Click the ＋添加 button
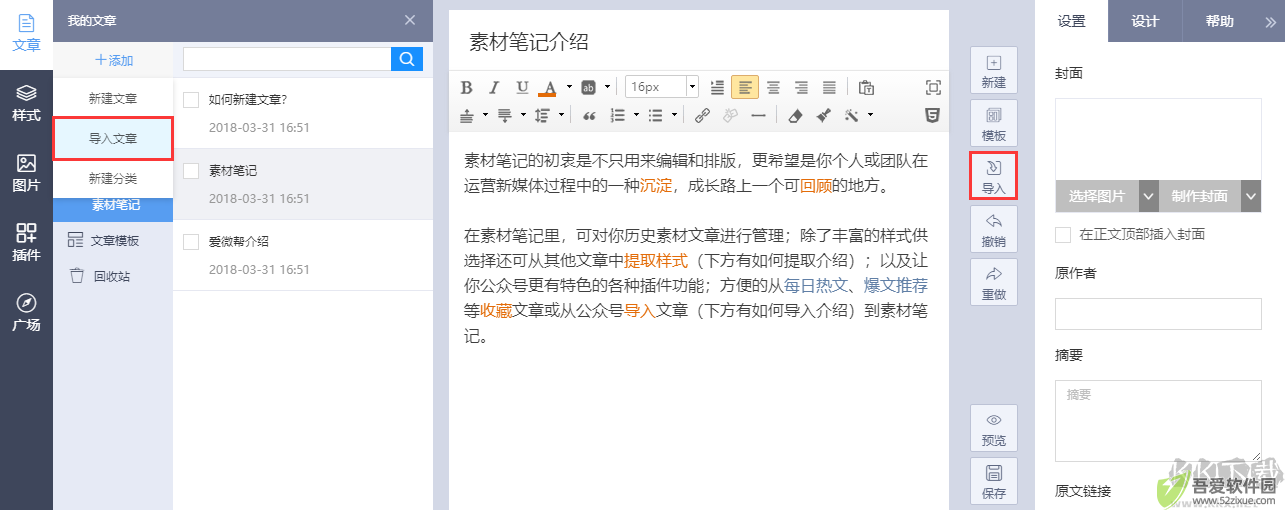Viewport: 1285px width, 510px height. click(x=113, y=60)
